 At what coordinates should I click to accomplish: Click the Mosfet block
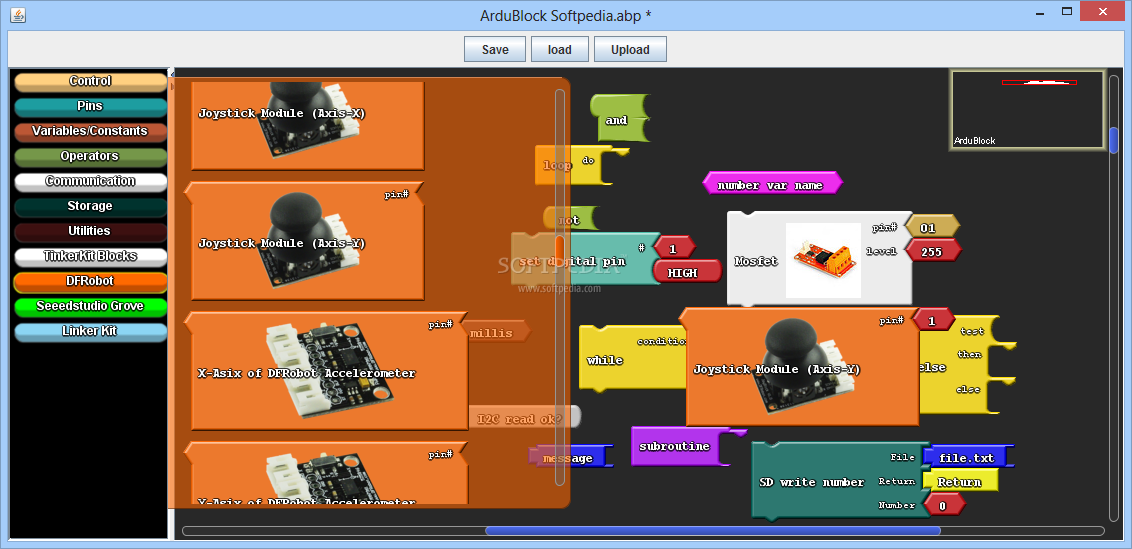point(756,261)
